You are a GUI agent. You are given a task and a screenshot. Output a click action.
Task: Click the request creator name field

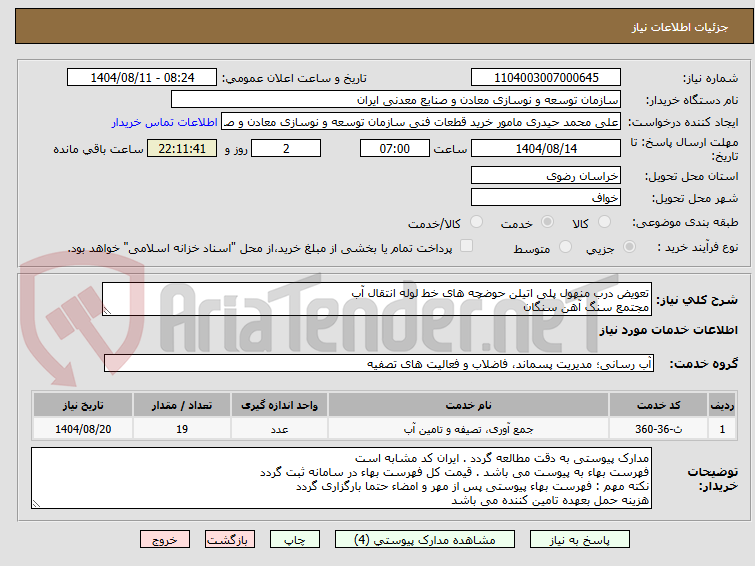click(x=421, y=122)
